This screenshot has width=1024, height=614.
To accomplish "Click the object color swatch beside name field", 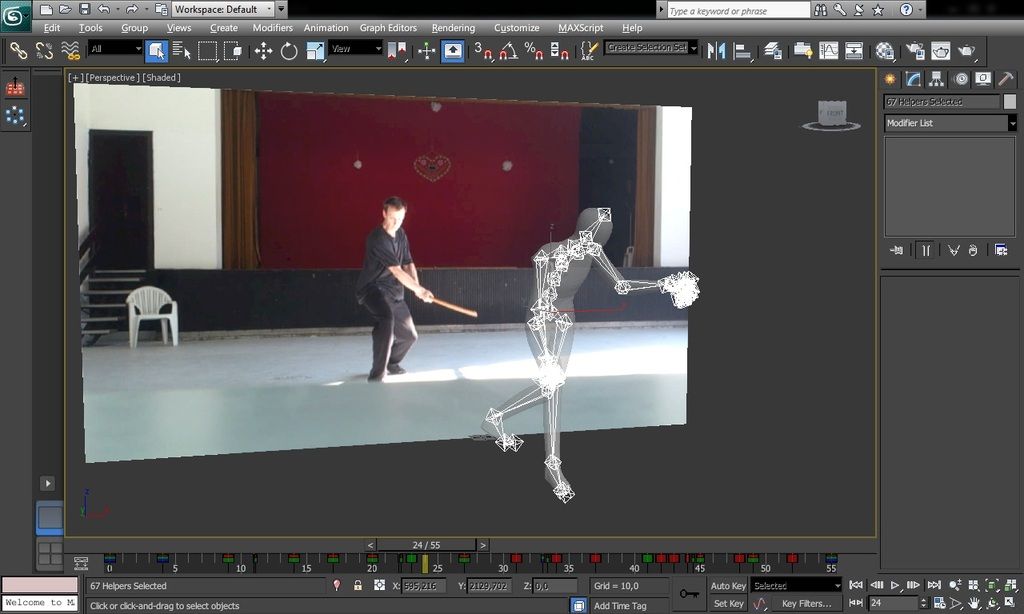I will click(x=1008, y=102).
